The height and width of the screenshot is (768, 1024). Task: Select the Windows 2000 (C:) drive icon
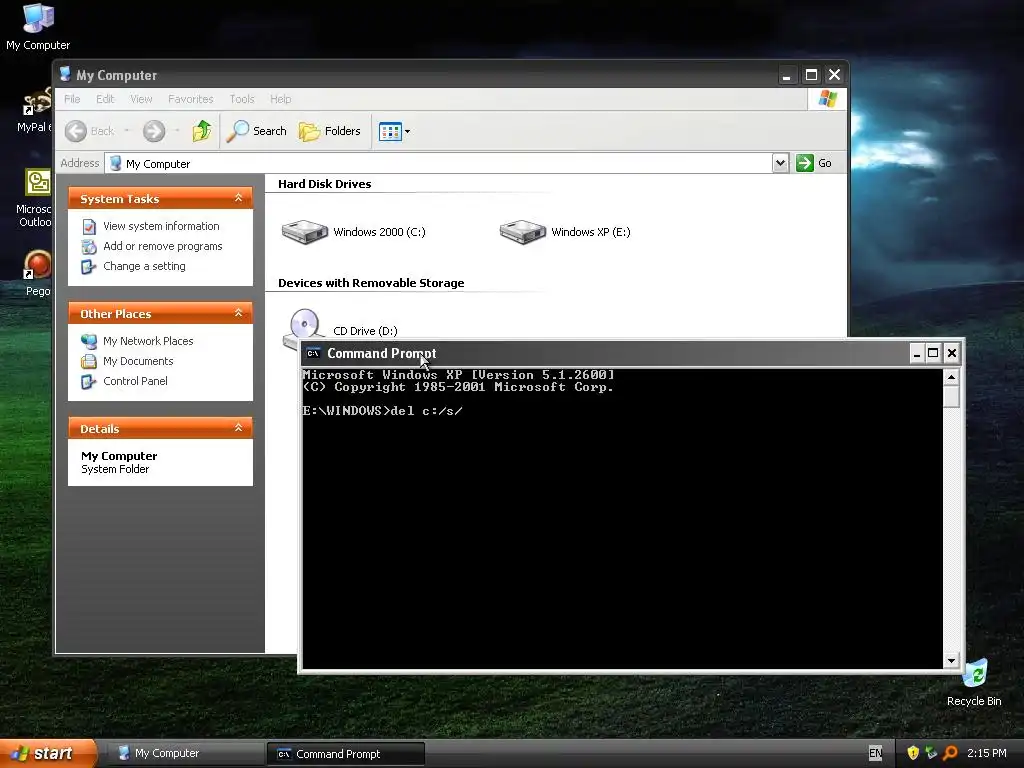pyautogui.click(x=304, y=232)
